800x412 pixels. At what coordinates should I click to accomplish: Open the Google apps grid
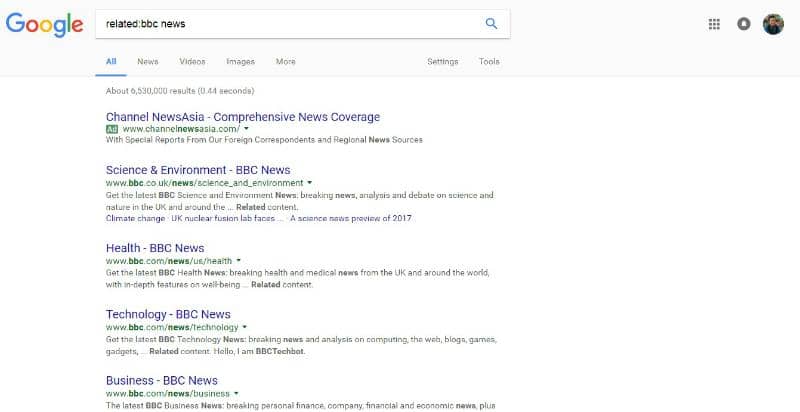point(714,24)
